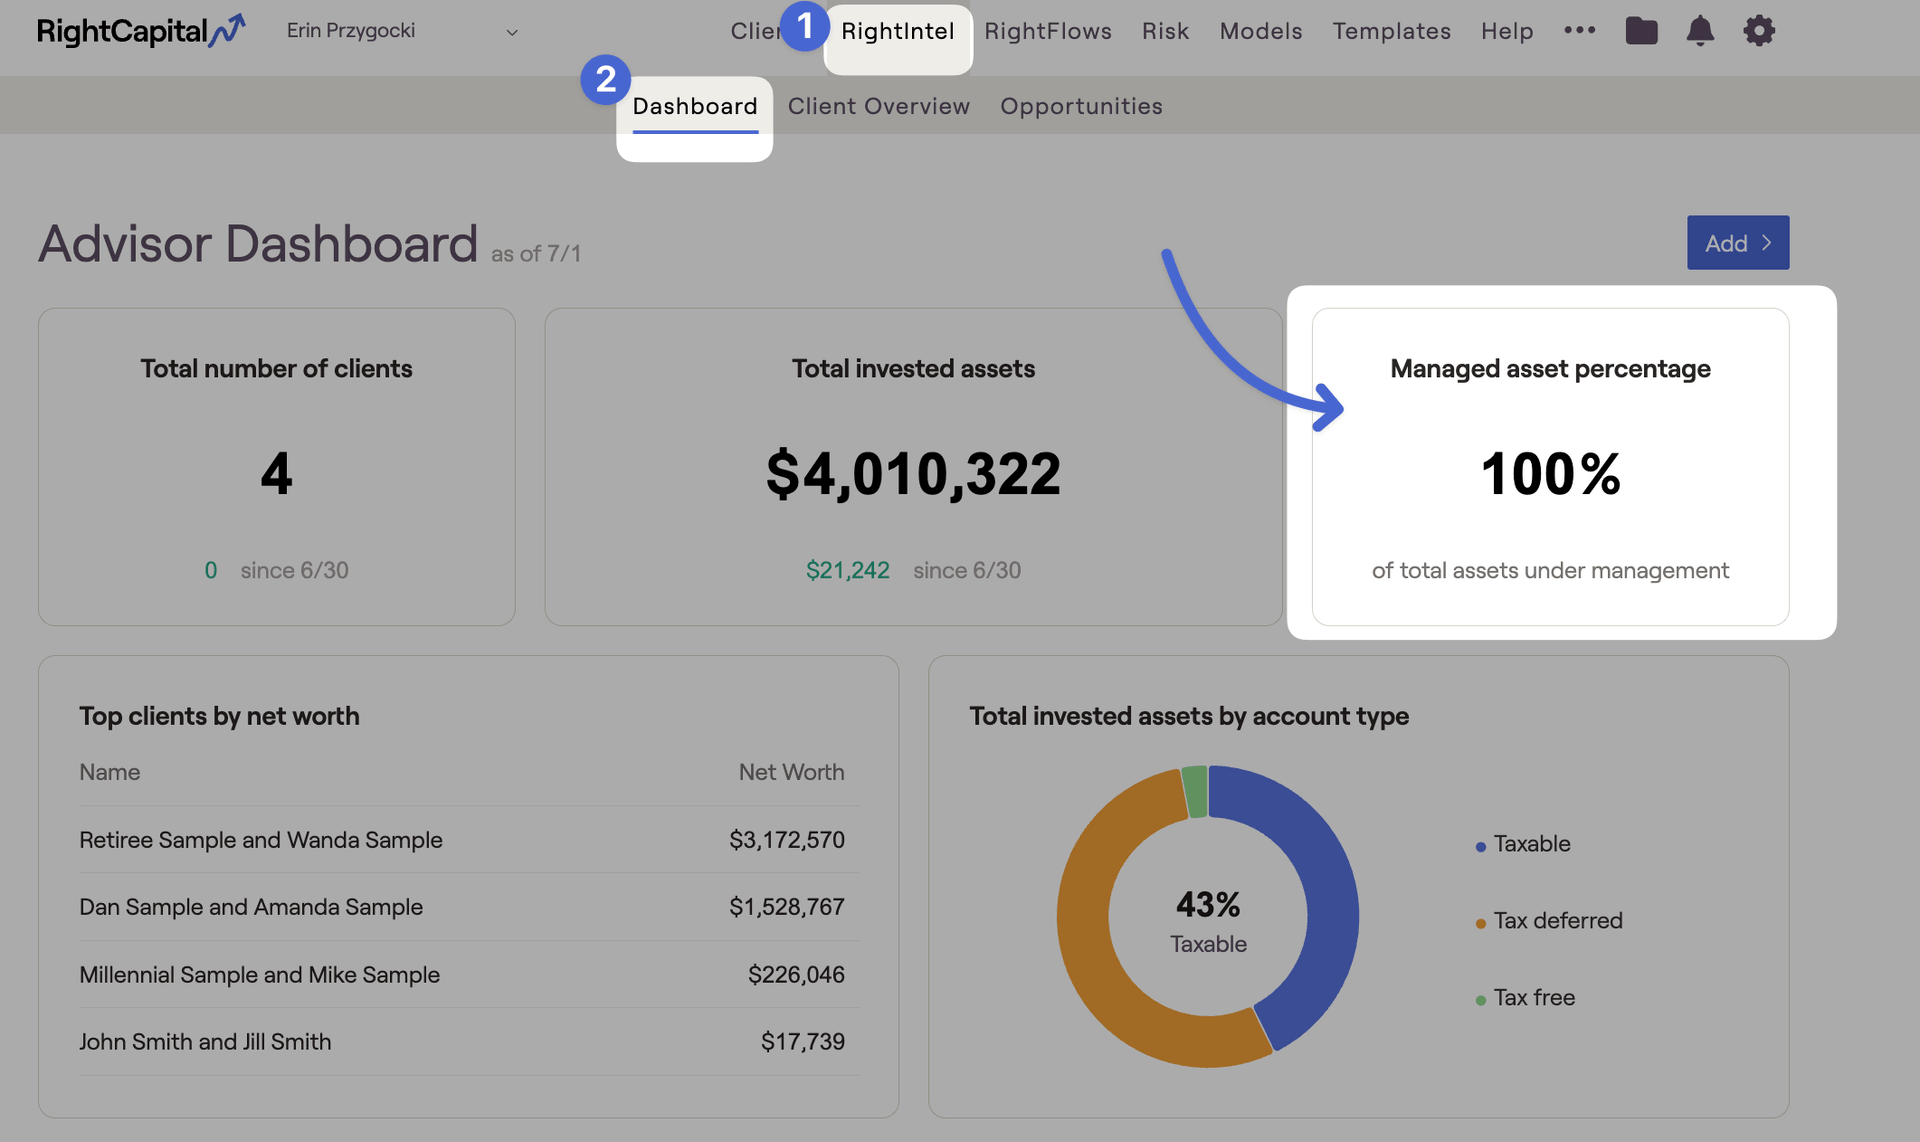Click the 43% Taxable center label
The image size is (1920, 1142).
[x=1208, y=921]
